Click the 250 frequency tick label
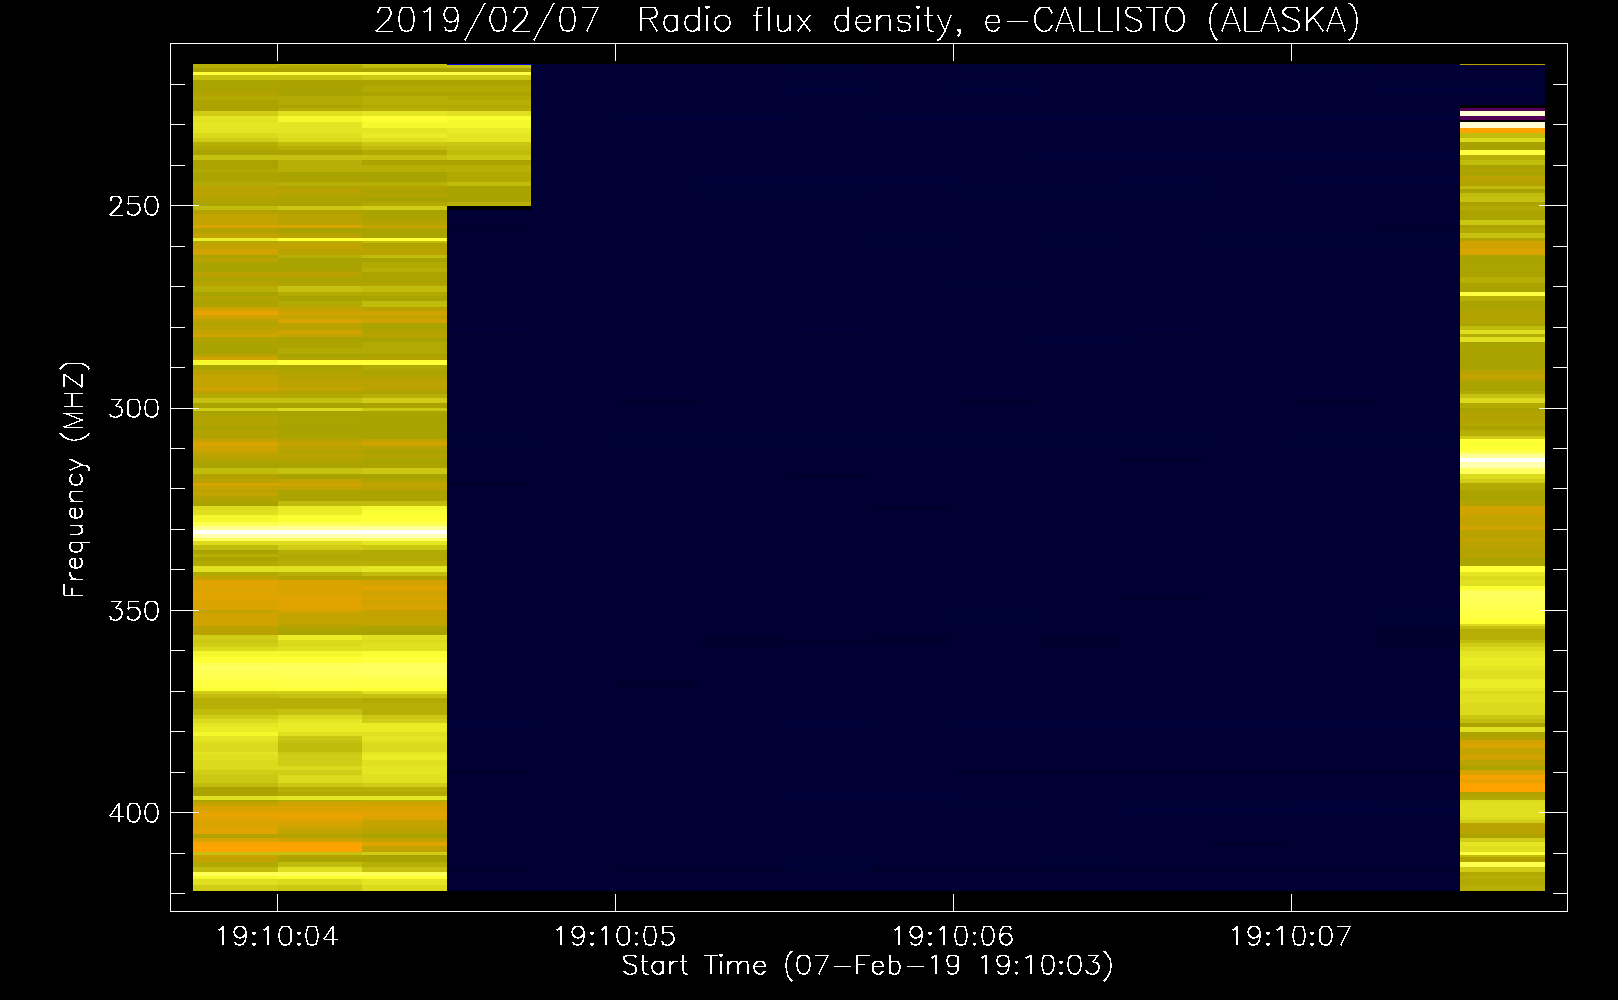 (x=134, y=206)
